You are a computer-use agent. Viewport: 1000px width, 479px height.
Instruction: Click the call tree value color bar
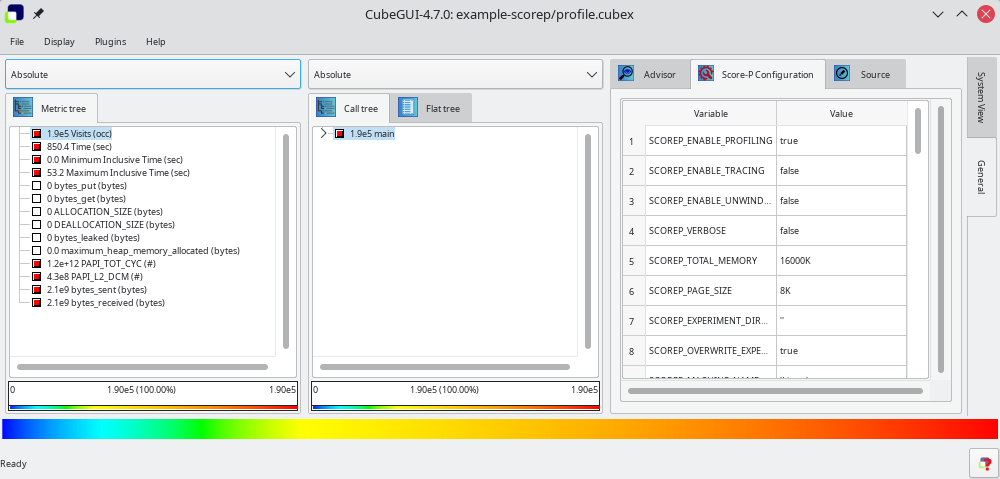tap(455, 407)
